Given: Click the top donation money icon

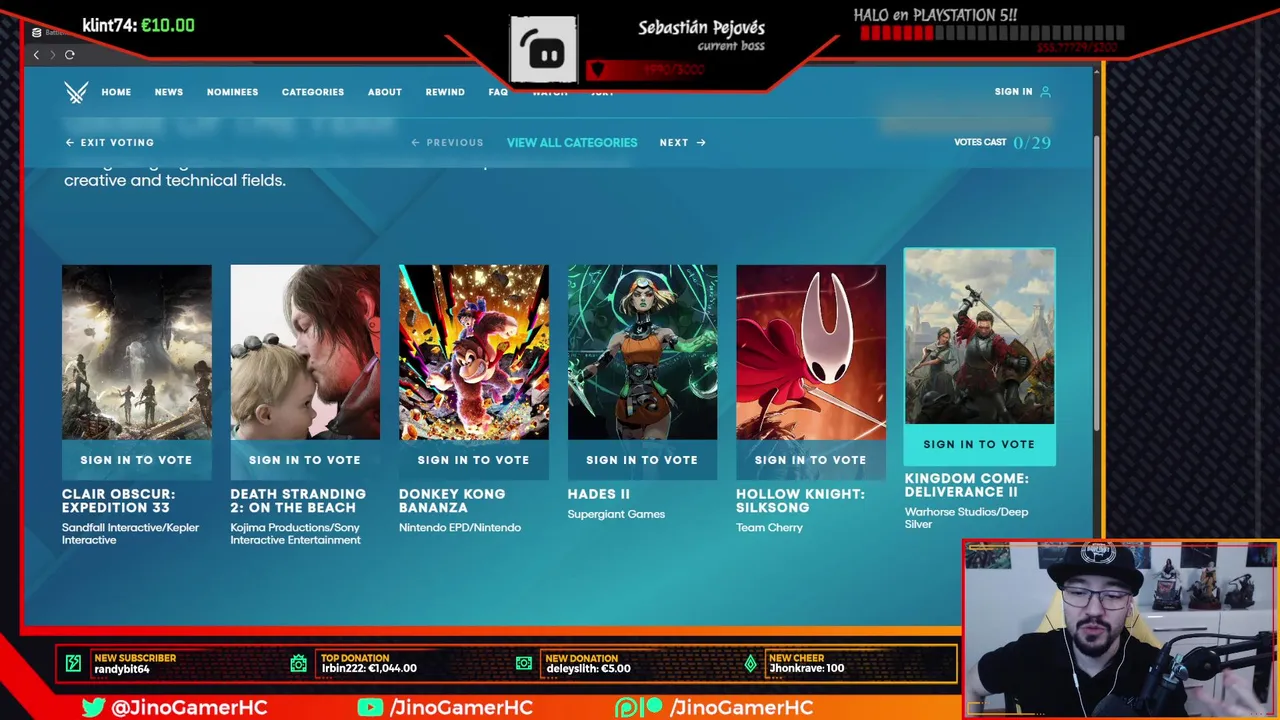Looking at the screenshot, I should (x=298, y=663).
